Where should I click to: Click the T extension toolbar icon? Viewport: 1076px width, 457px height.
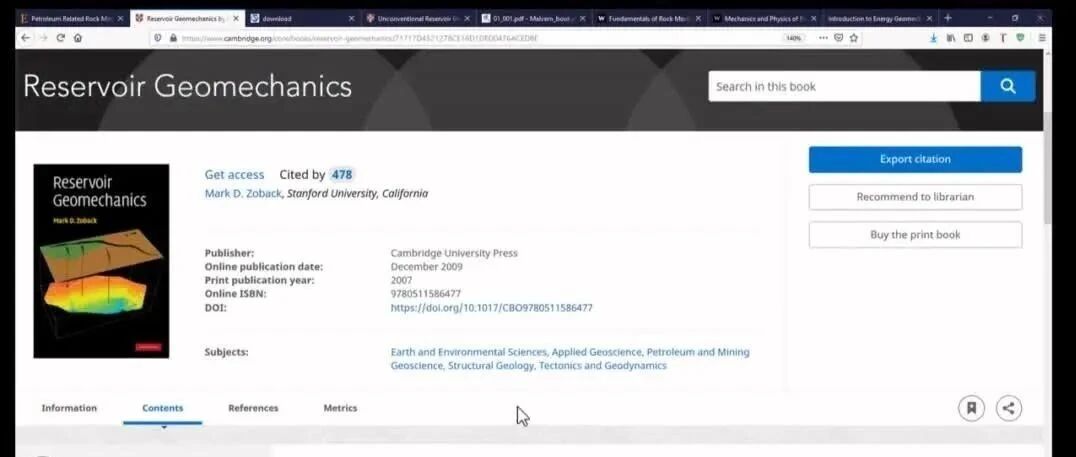tap(1003, 38)
